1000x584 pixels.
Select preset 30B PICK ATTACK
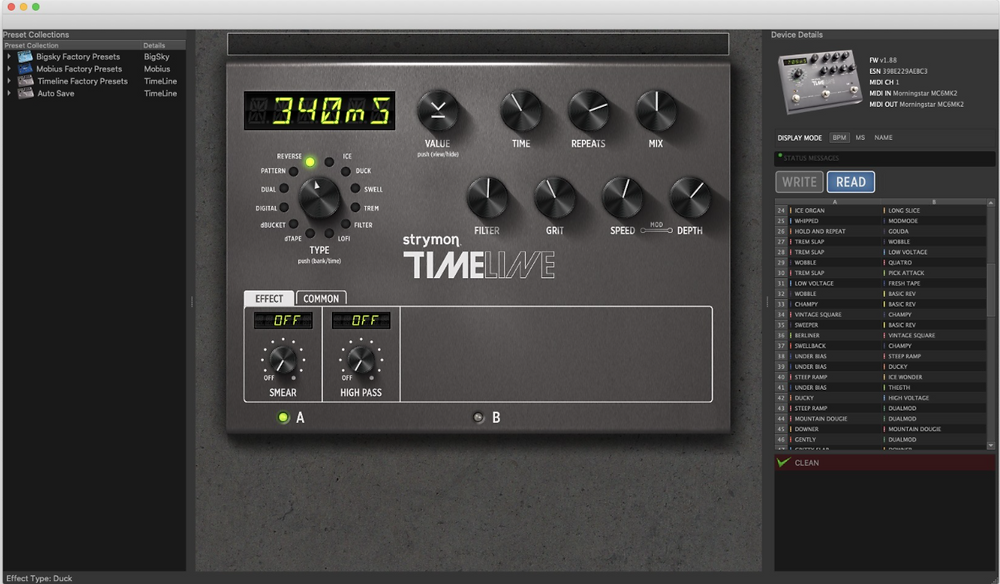click(934, 273)
